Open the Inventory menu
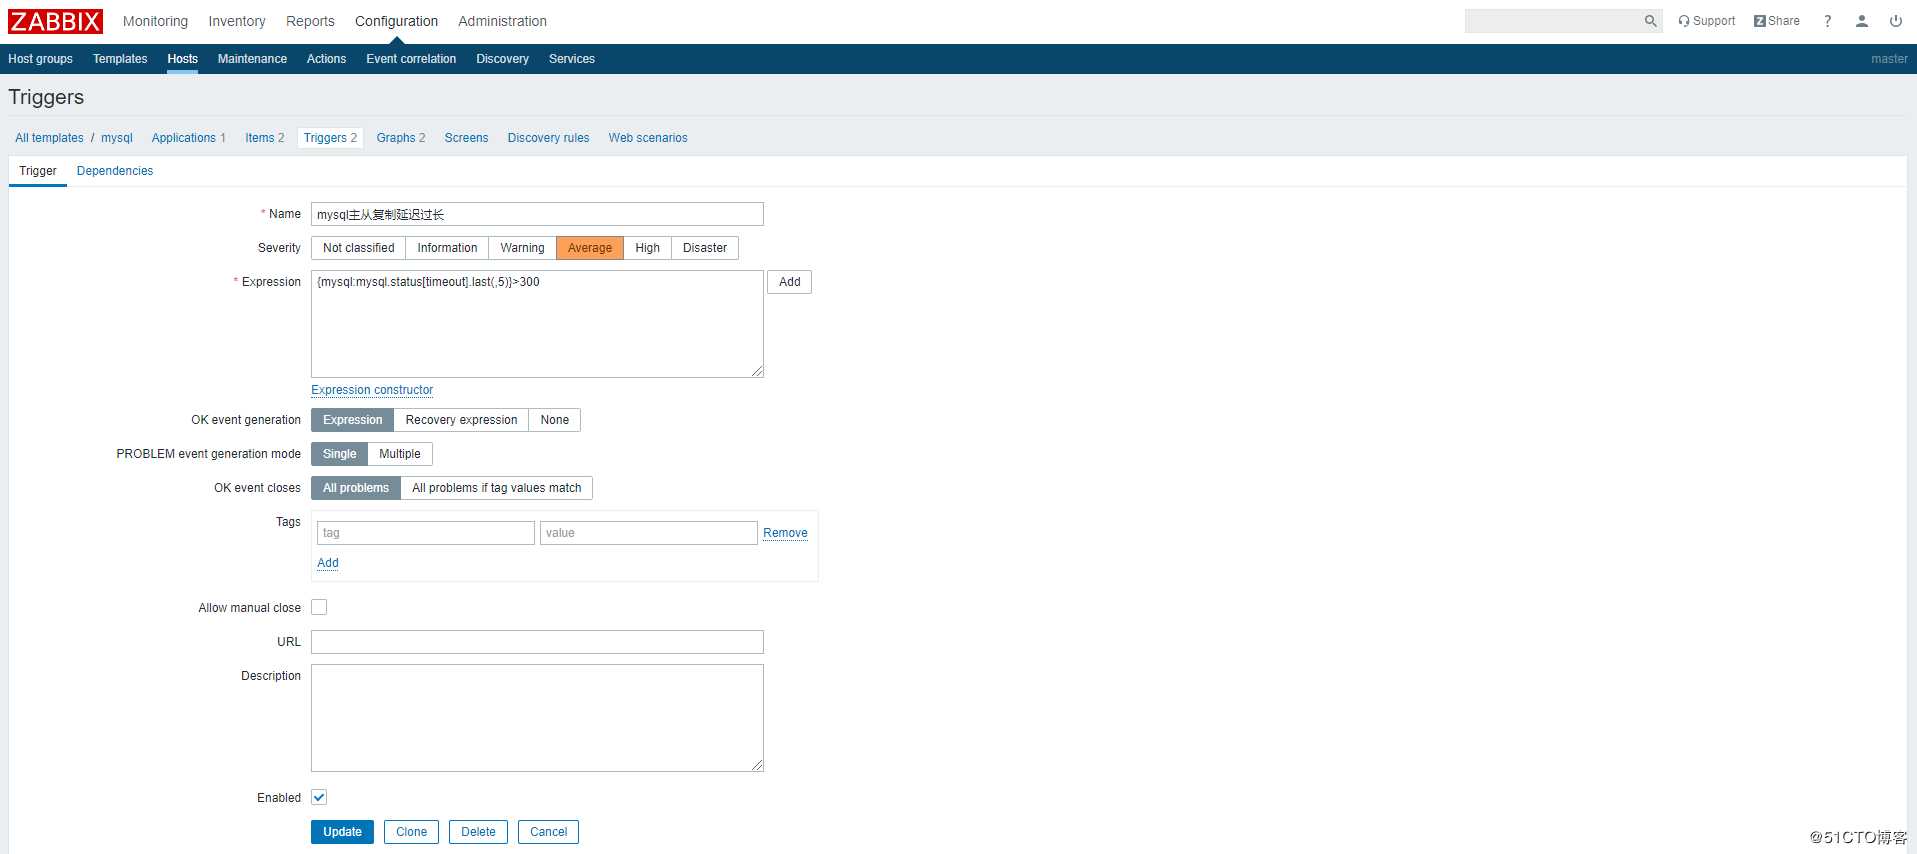 click(x=237, y=21)
